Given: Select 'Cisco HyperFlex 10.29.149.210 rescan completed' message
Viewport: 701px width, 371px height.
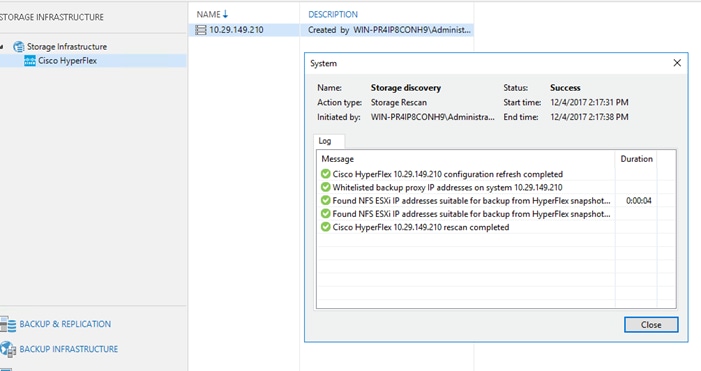Looking at the screenshot, I should (x=421, y=227).
